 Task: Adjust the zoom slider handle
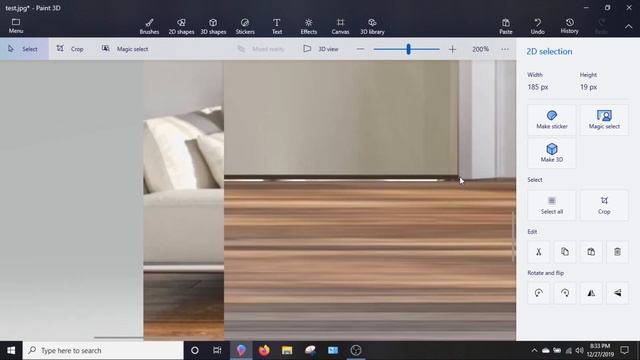(x=408, y=49)
